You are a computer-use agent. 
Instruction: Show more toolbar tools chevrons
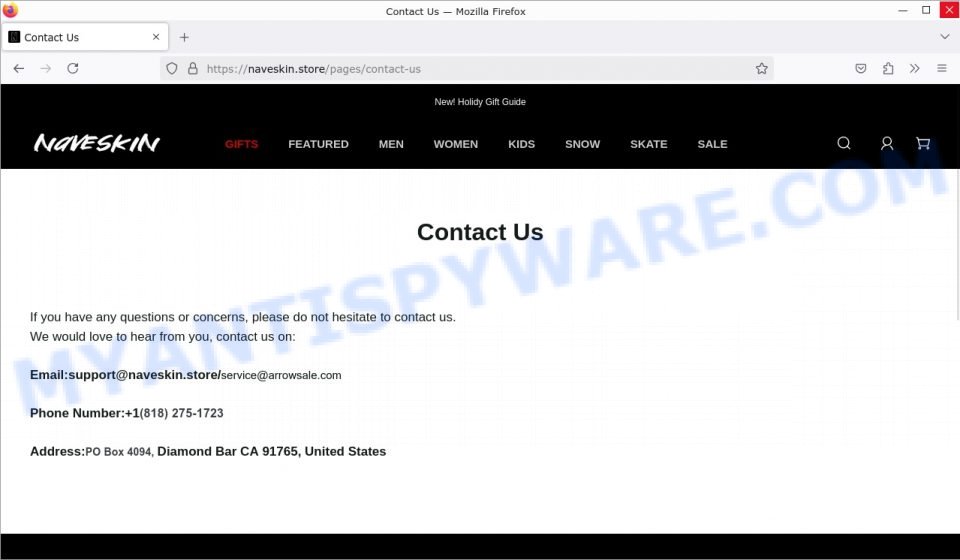click(x=915, y=69)
